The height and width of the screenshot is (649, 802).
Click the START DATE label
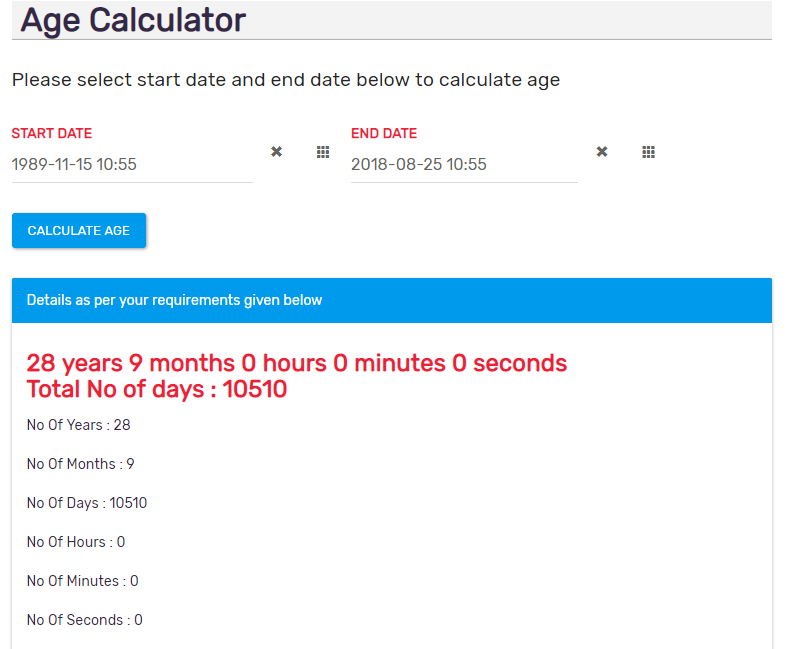52,133
